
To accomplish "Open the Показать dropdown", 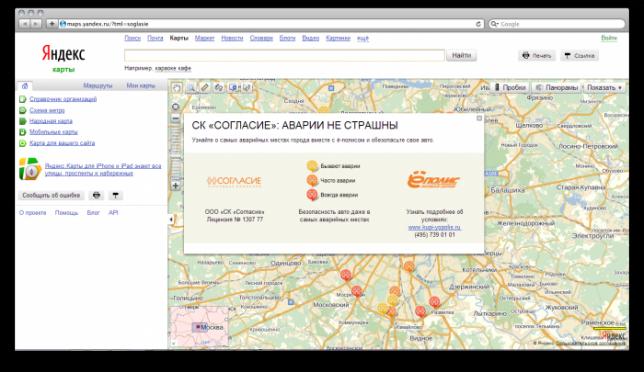I will click(x=604, y=87).
